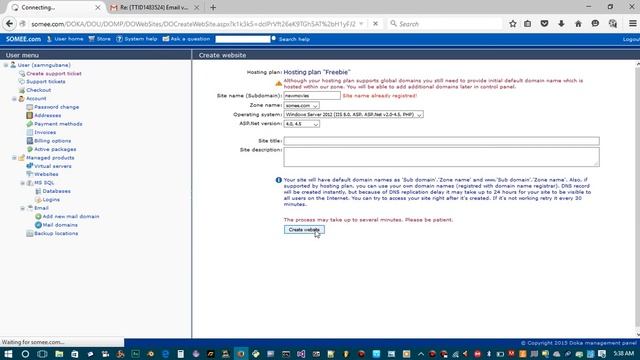Screen dimensions: 640x360
Task: Open a new browser tab
Action: pyautogui.click(x=213, y=7)
